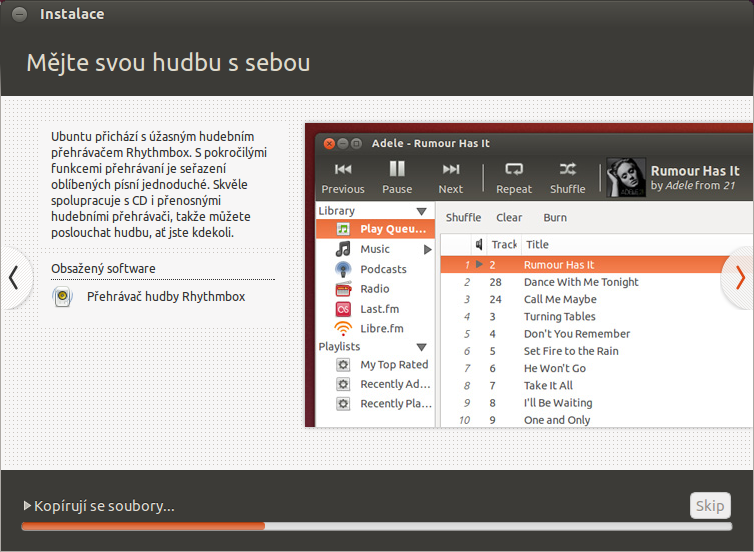Expand the Music entry arrow
This screenshot has width=754, height=552.
(x=427, y=250)
